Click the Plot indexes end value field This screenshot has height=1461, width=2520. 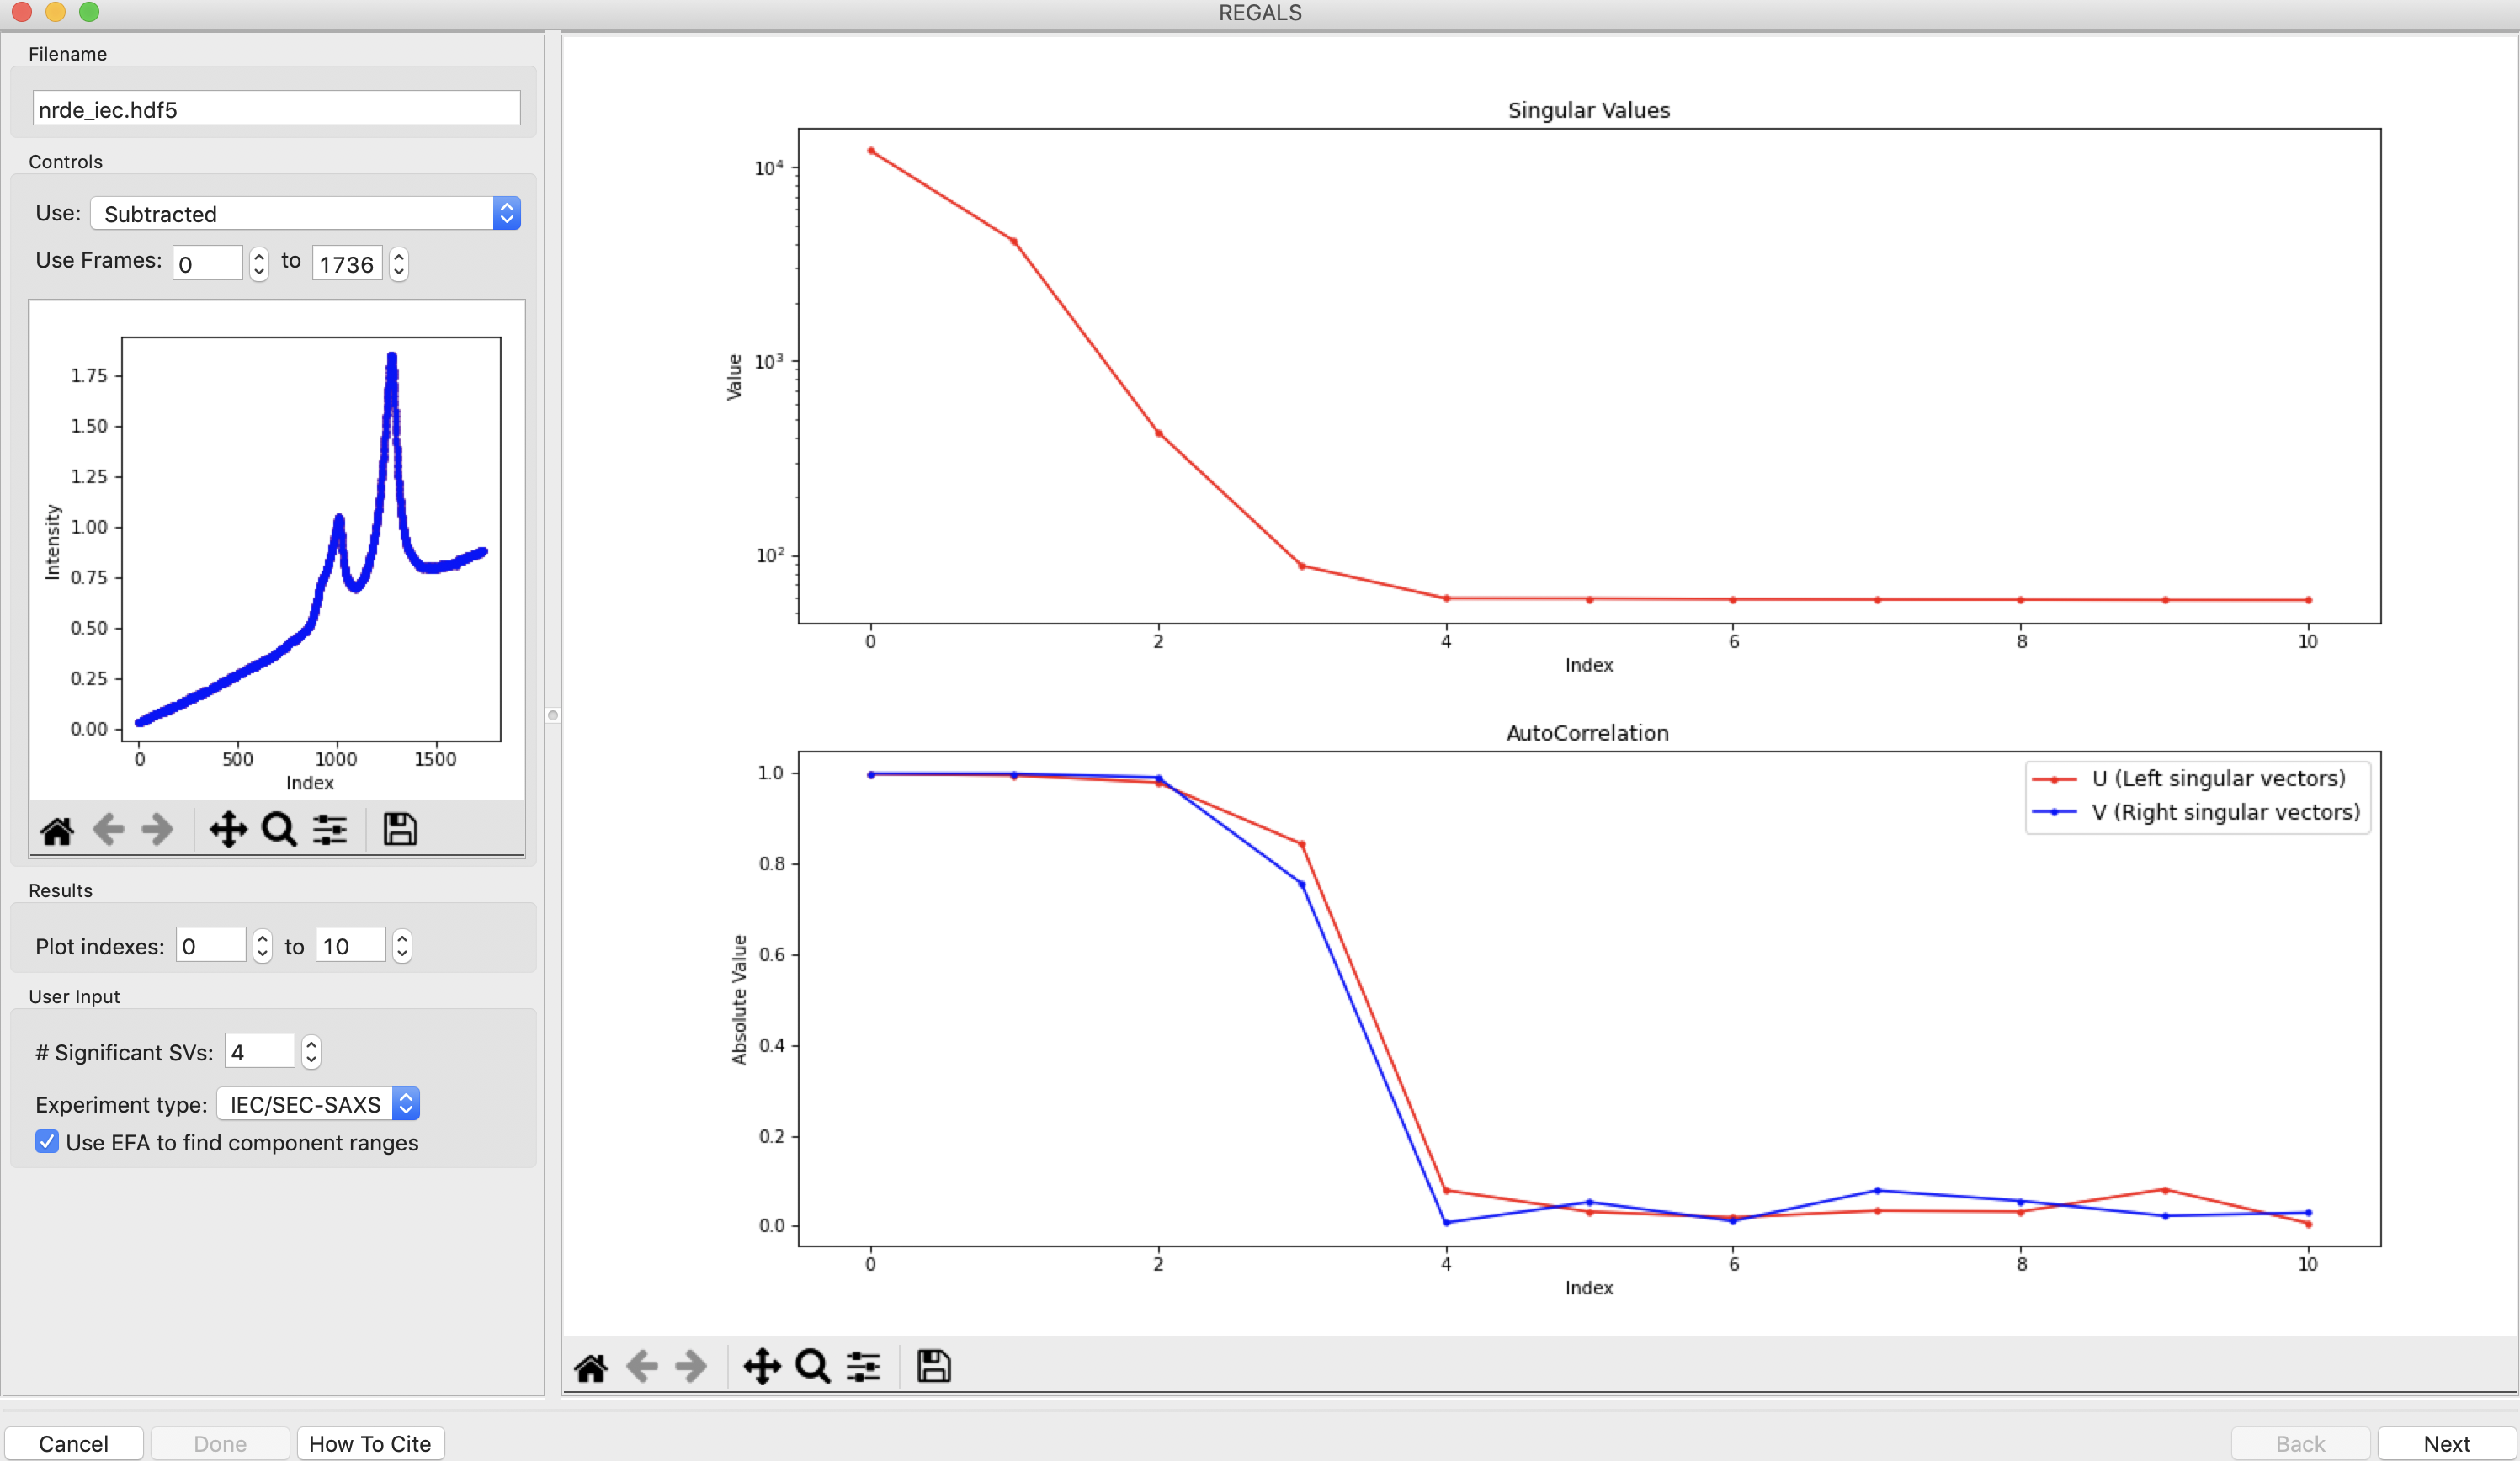coord(350,946)
